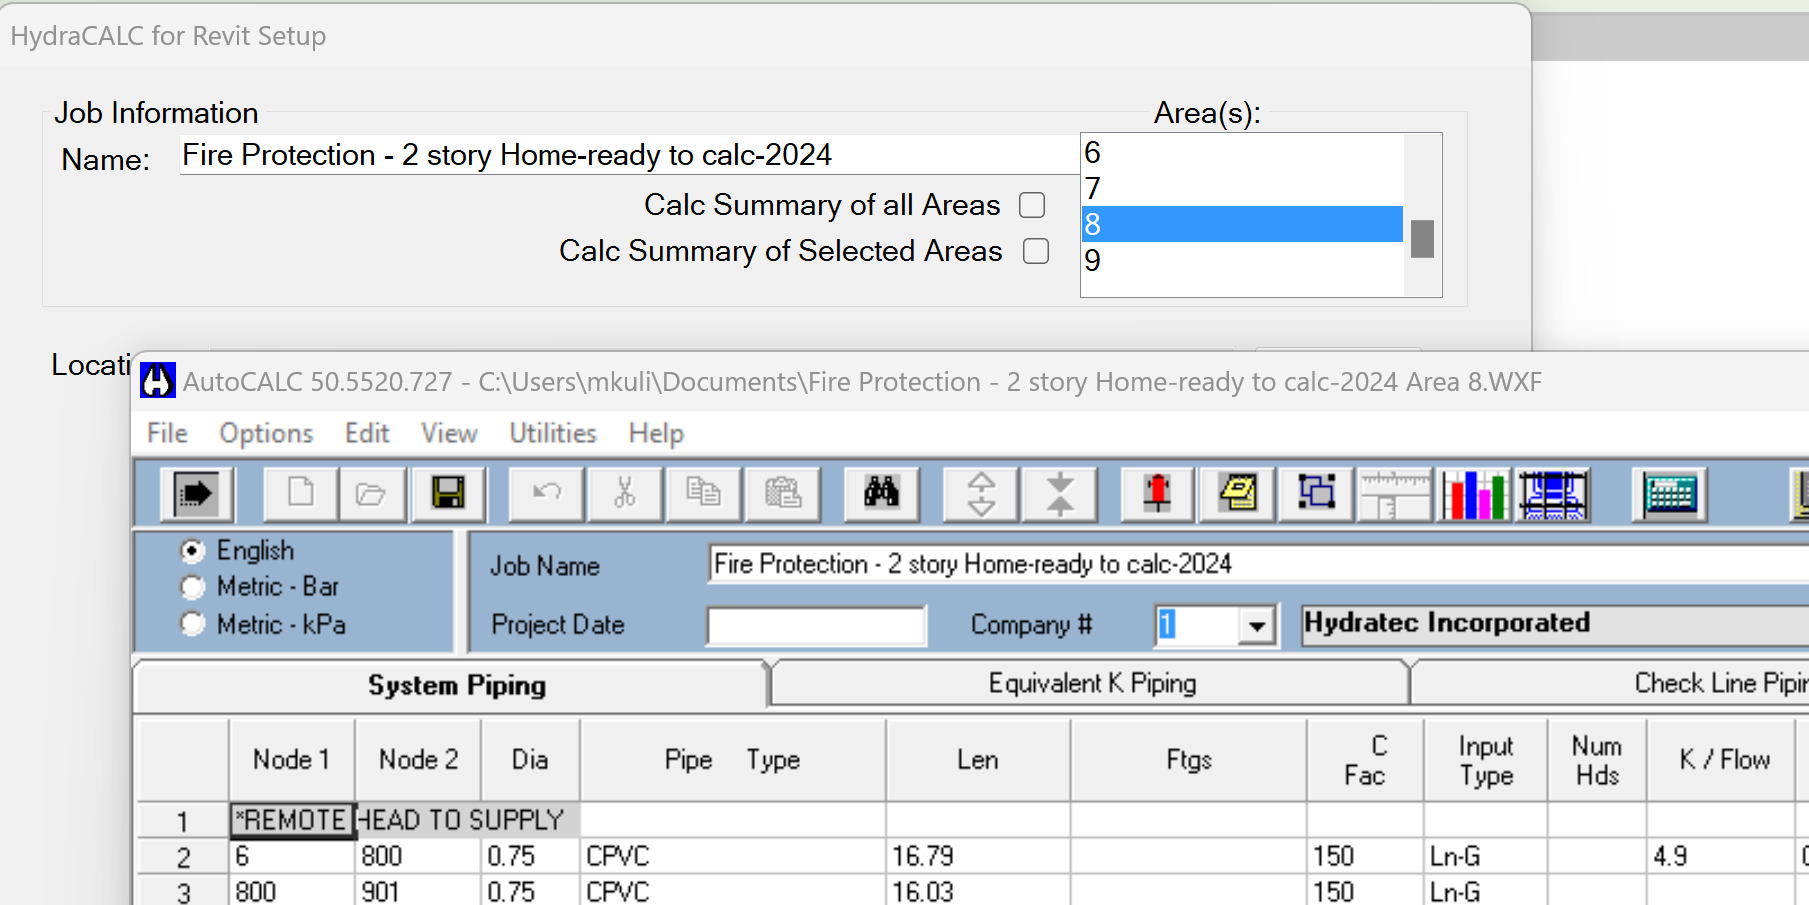This screenshot has height=905, width=1809.
Task: Click the Paste clipboard icon
Action: click(x=782, y=493)
